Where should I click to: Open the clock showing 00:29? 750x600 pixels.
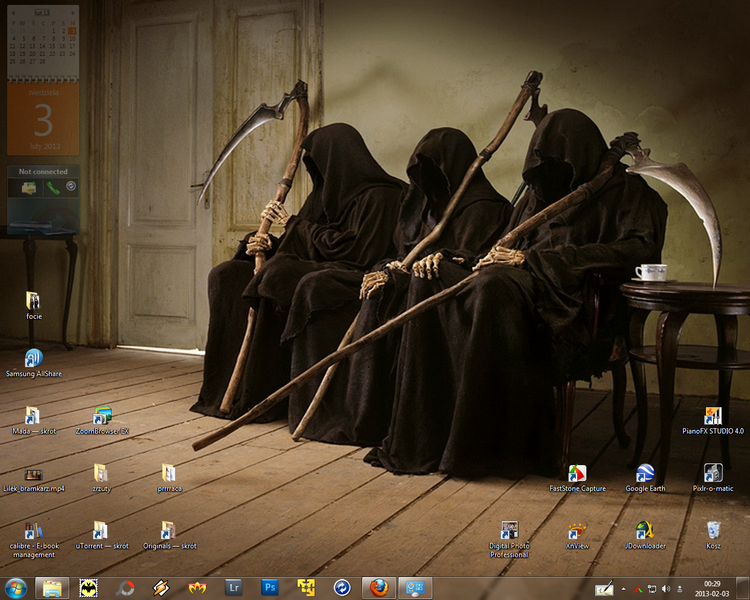(712, 589)
